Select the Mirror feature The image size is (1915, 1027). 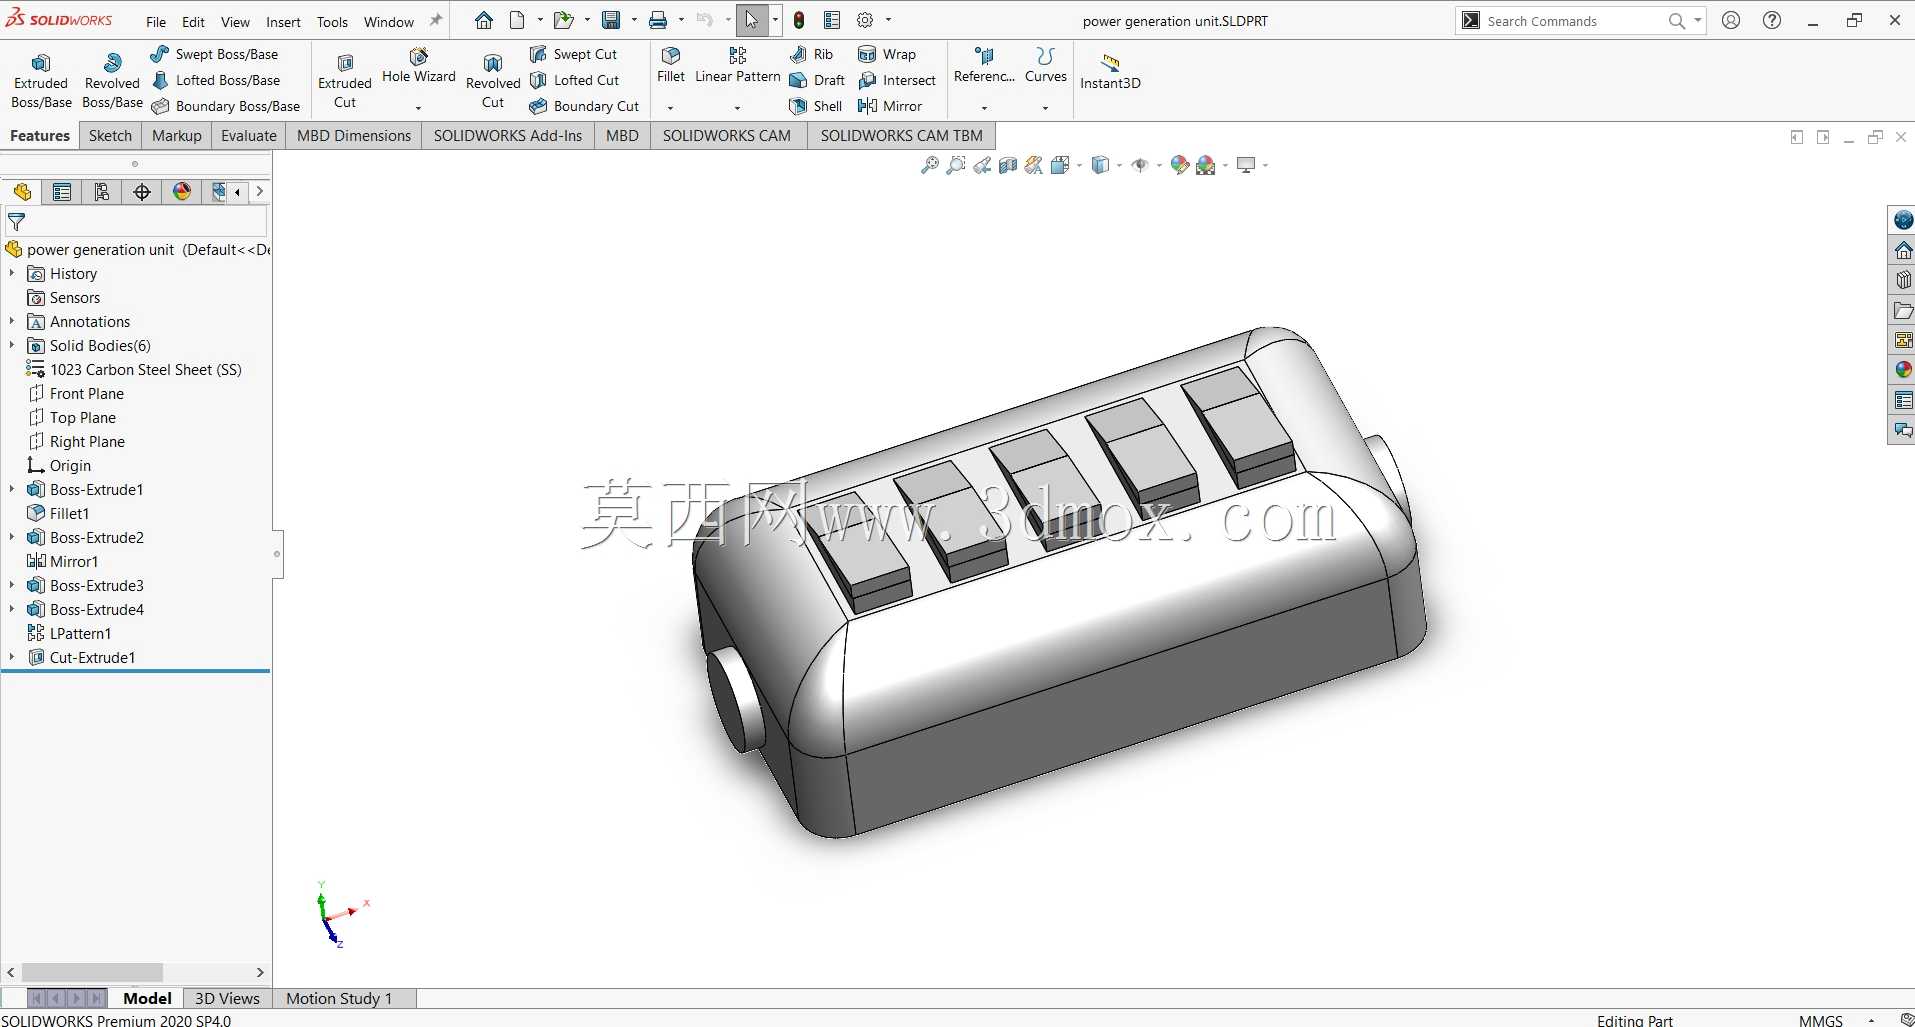click(890, 106)
